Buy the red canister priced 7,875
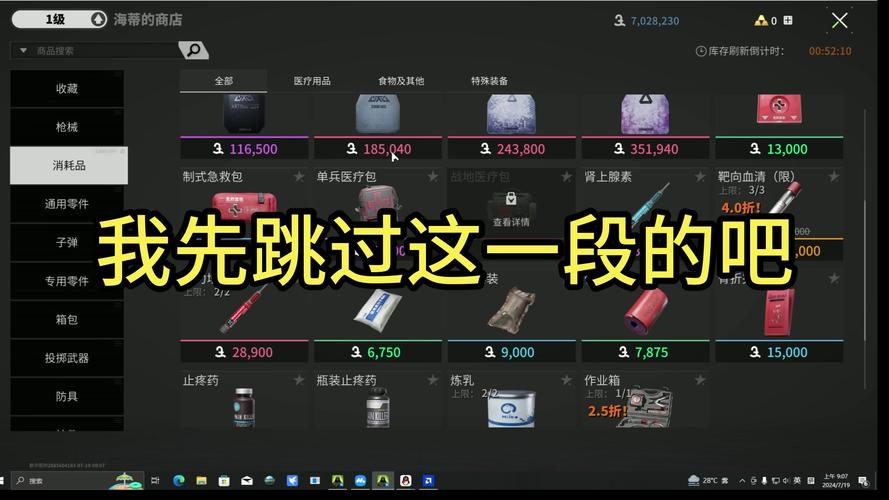This screenshot has width=889, height=500. point(646,352)
